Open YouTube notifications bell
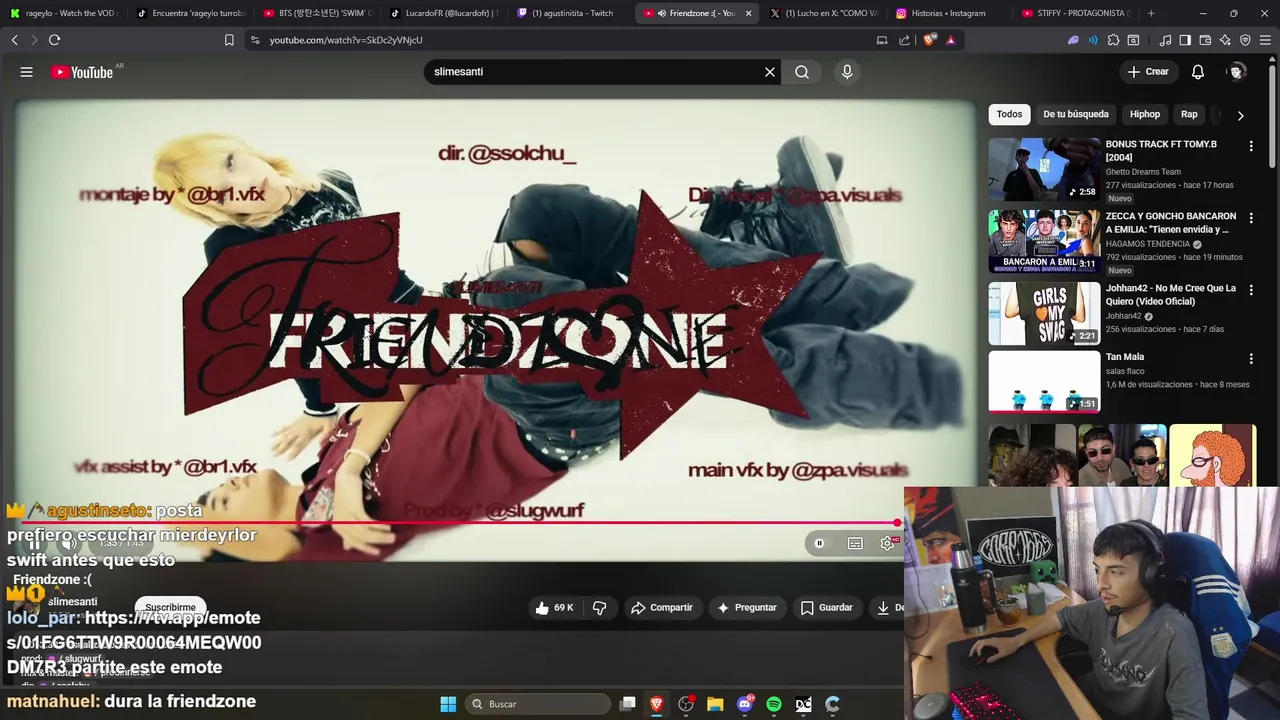1280x720 pixels. pos(1198,72)
